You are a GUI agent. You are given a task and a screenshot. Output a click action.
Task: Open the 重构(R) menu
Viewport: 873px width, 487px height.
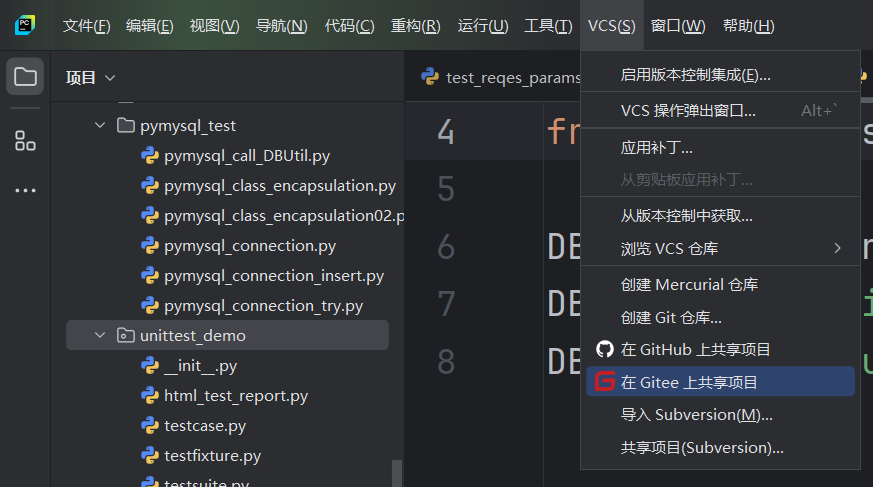pyautogui.click(x=415, y=26)
